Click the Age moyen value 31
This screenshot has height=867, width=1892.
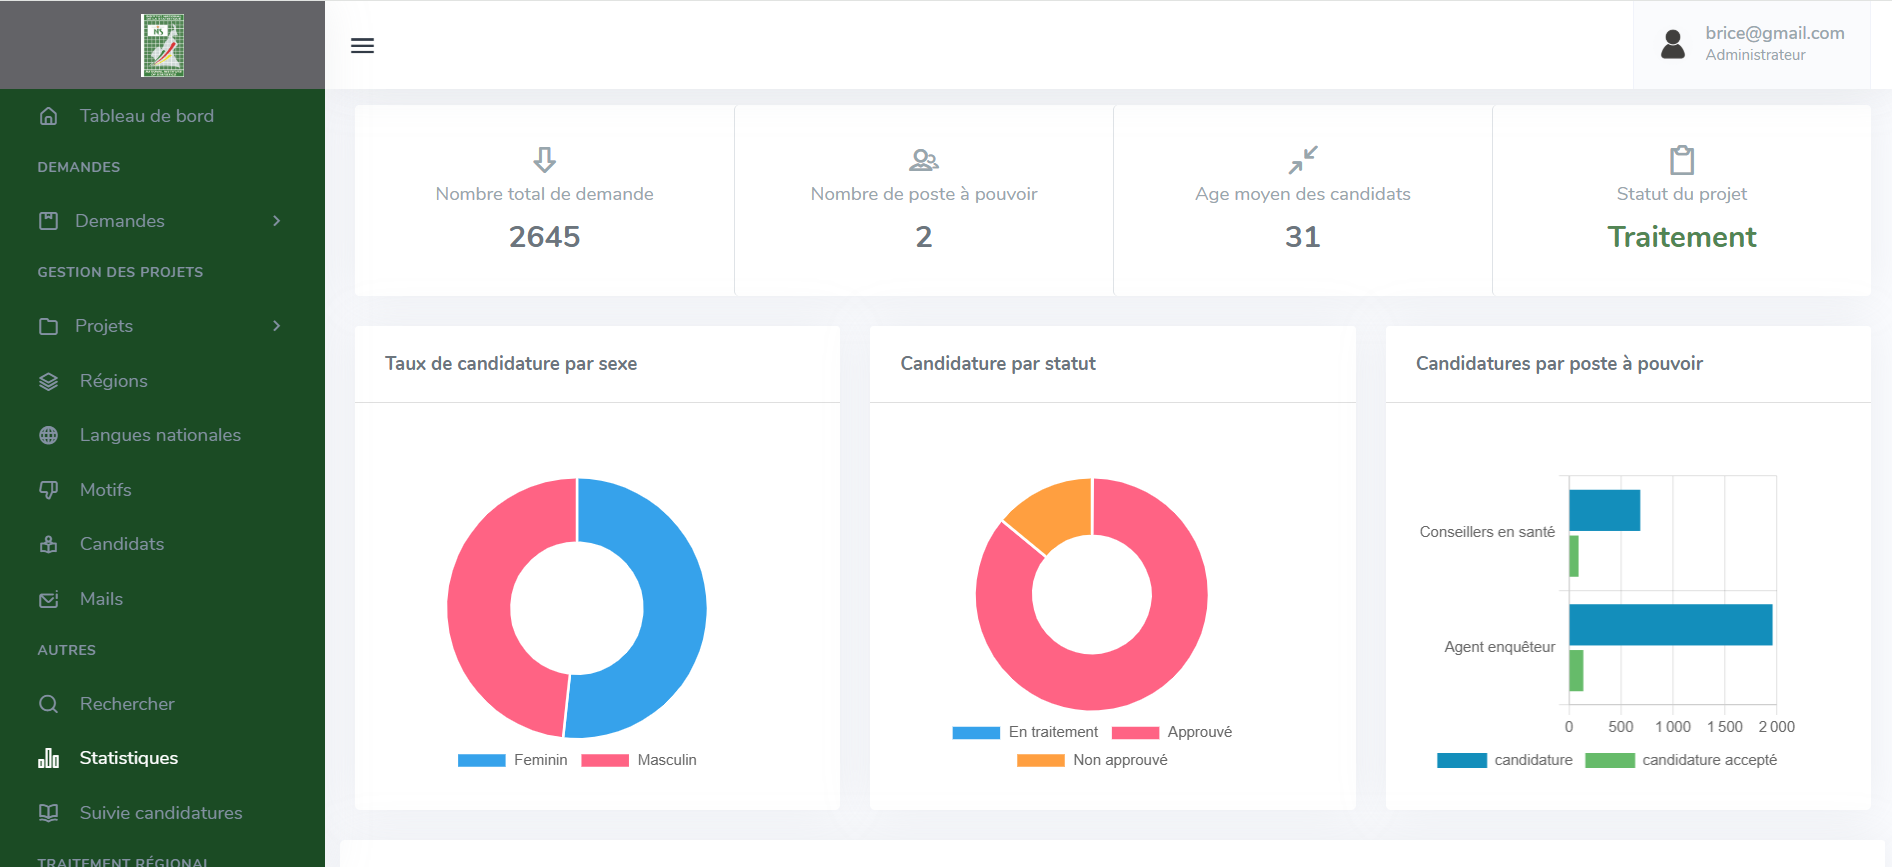pos(1303,237)
